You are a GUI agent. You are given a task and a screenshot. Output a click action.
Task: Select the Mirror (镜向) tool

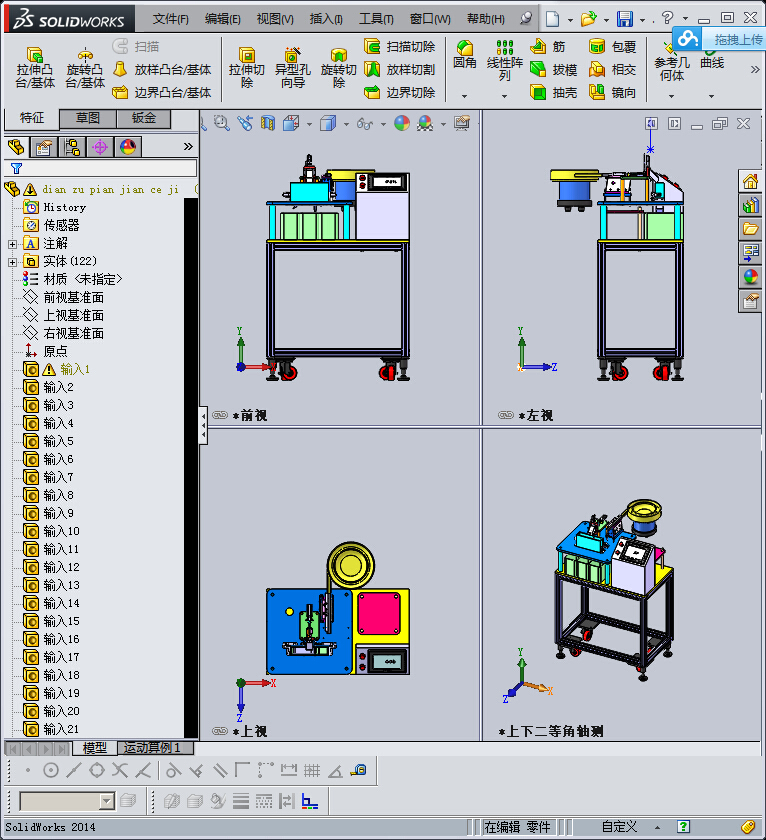[612, 93]
